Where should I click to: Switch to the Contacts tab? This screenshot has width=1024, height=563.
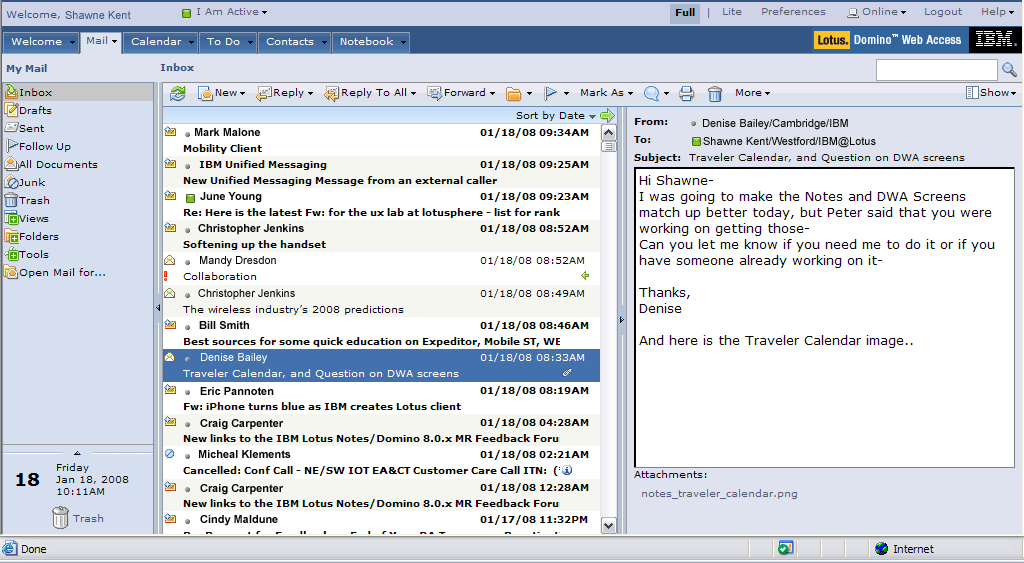click(295, 42)
